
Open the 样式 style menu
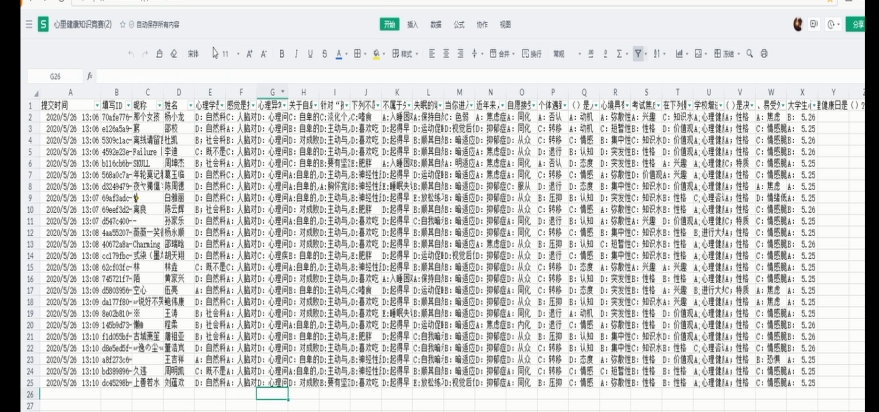click(x=405, y=54)
